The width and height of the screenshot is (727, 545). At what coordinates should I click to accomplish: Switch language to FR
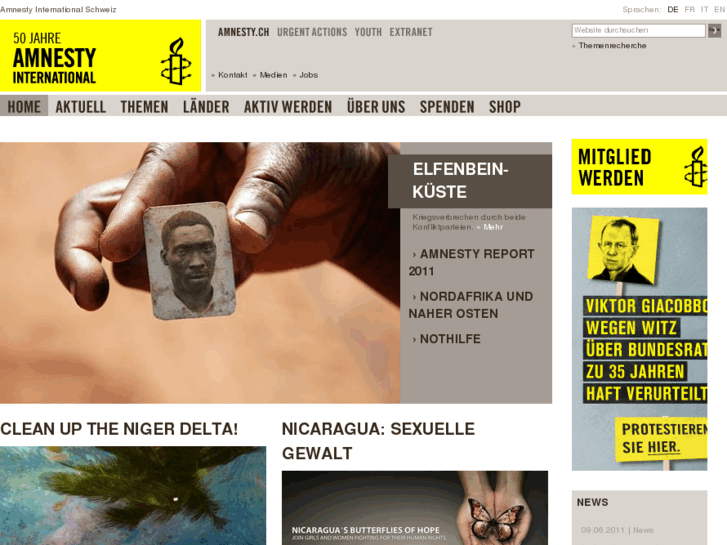click(689, 9)
